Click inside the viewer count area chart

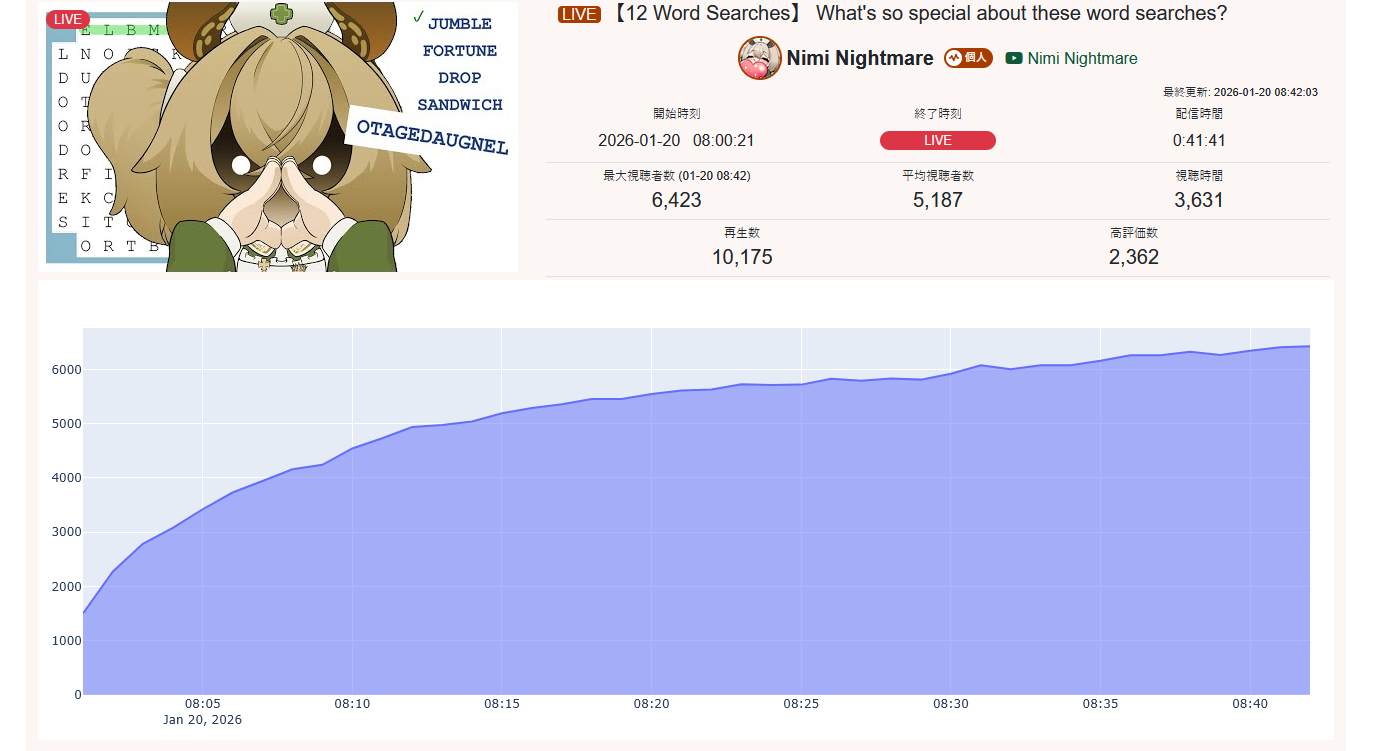696,511
